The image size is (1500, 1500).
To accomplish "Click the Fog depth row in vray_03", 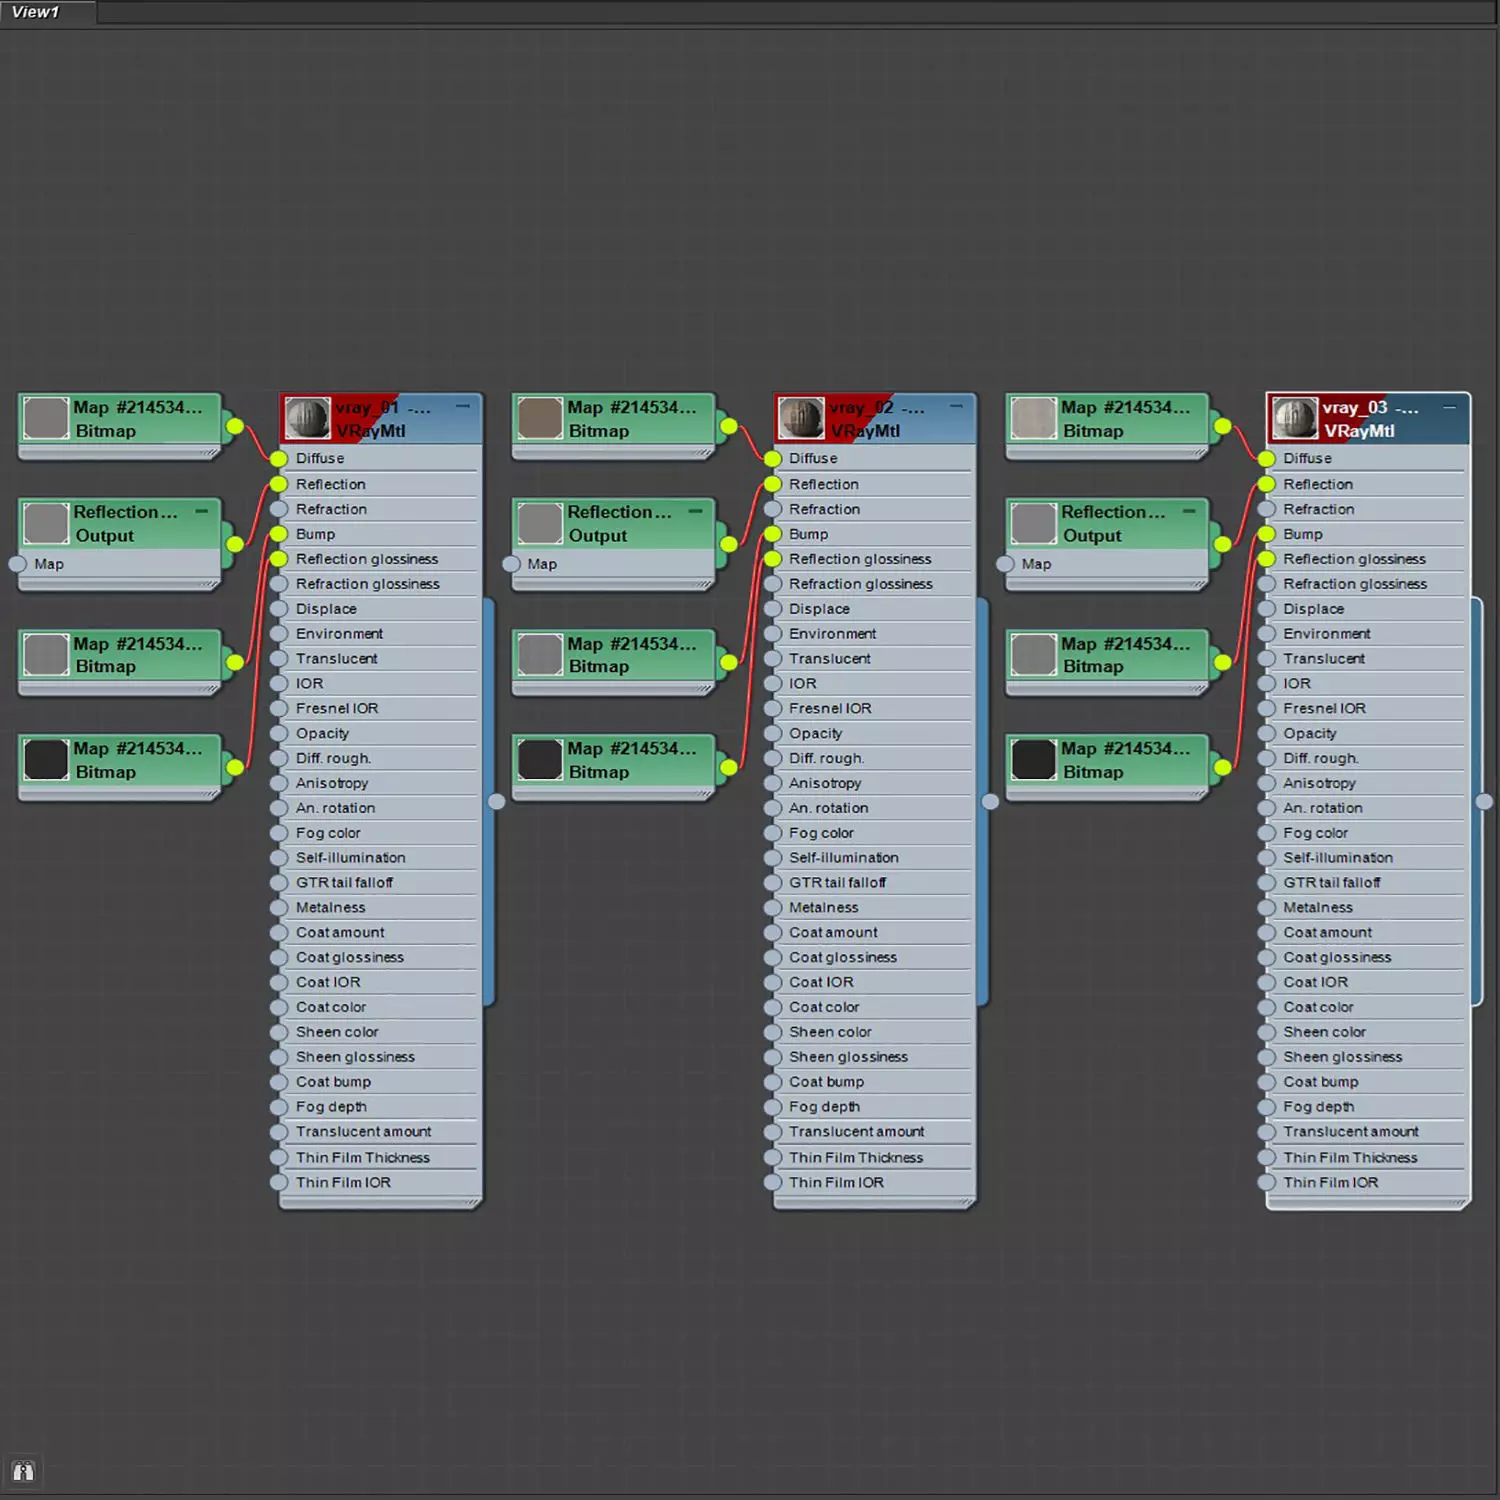I will point(1367,1107).
